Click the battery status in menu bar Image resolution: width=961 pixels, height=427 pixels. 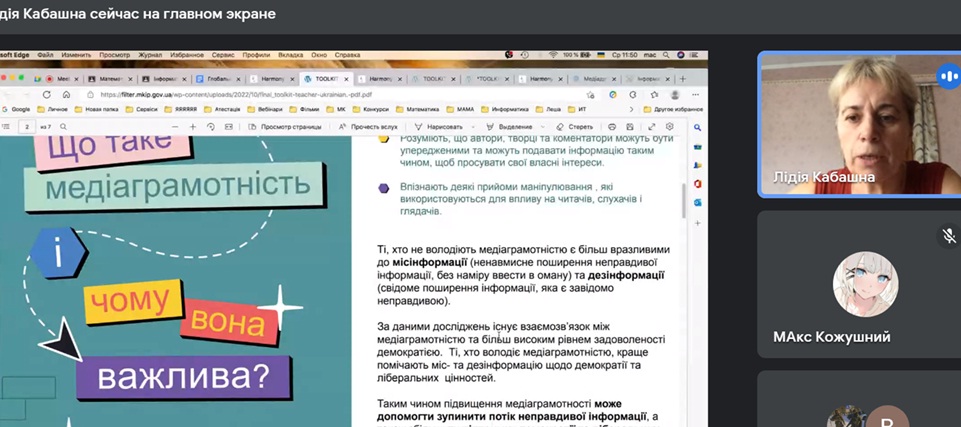tap(576, 55)
